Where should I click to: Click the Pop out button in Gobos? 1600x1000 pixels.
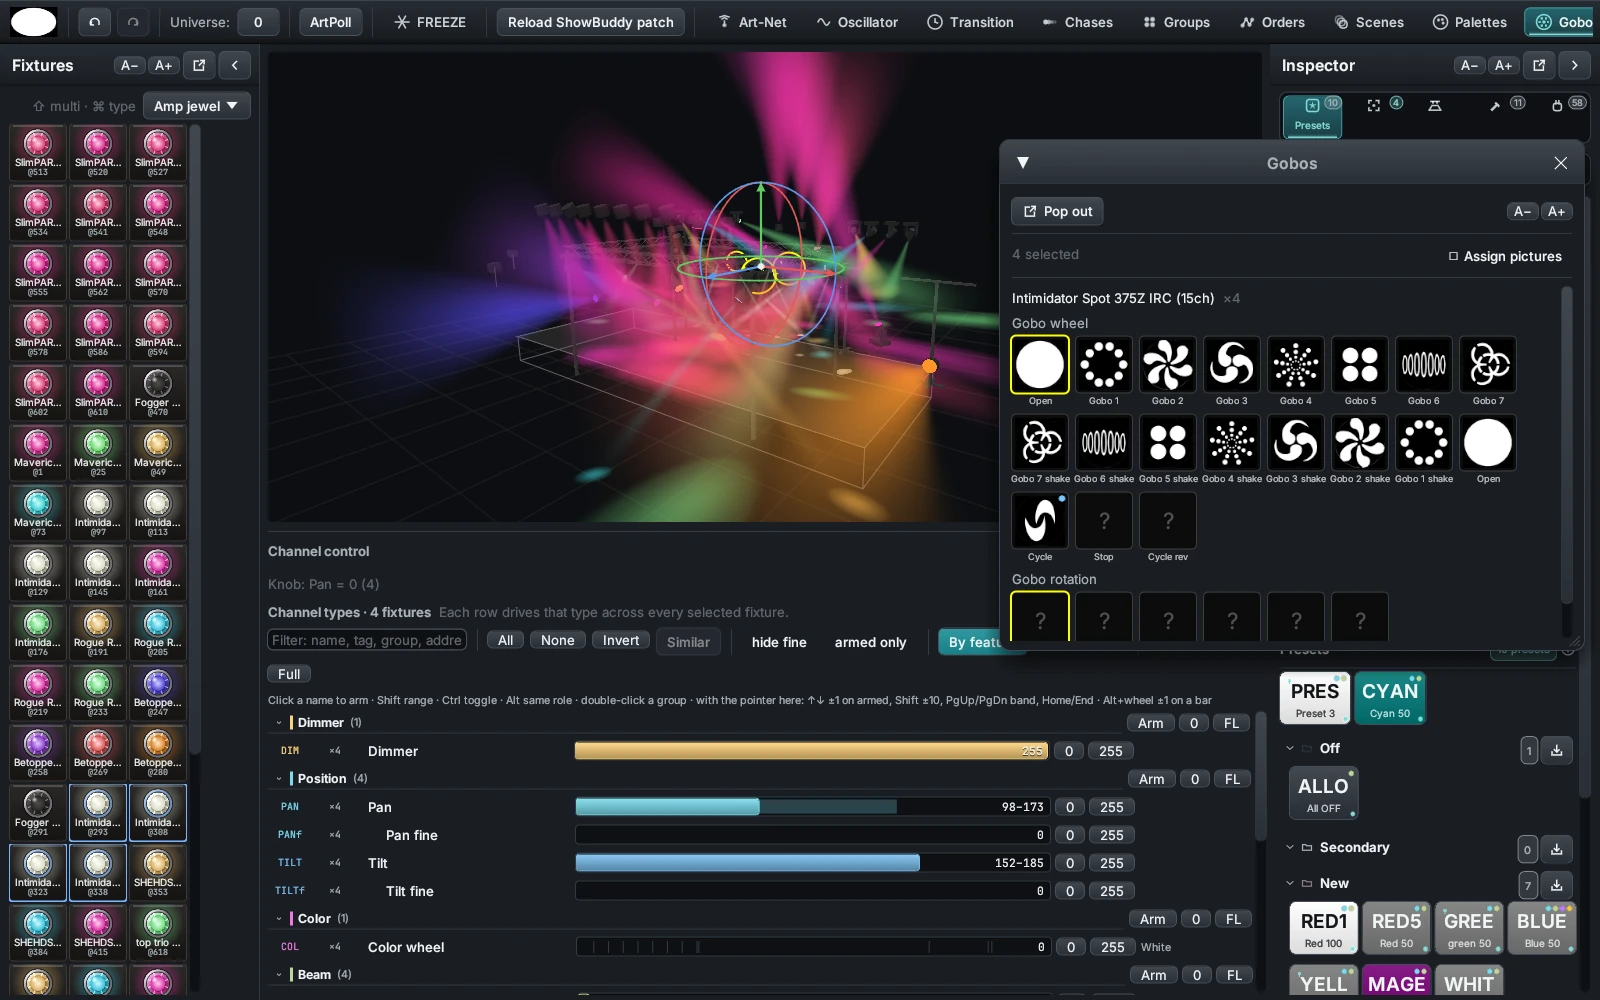pyautogui.click(x=1057, y=211)
